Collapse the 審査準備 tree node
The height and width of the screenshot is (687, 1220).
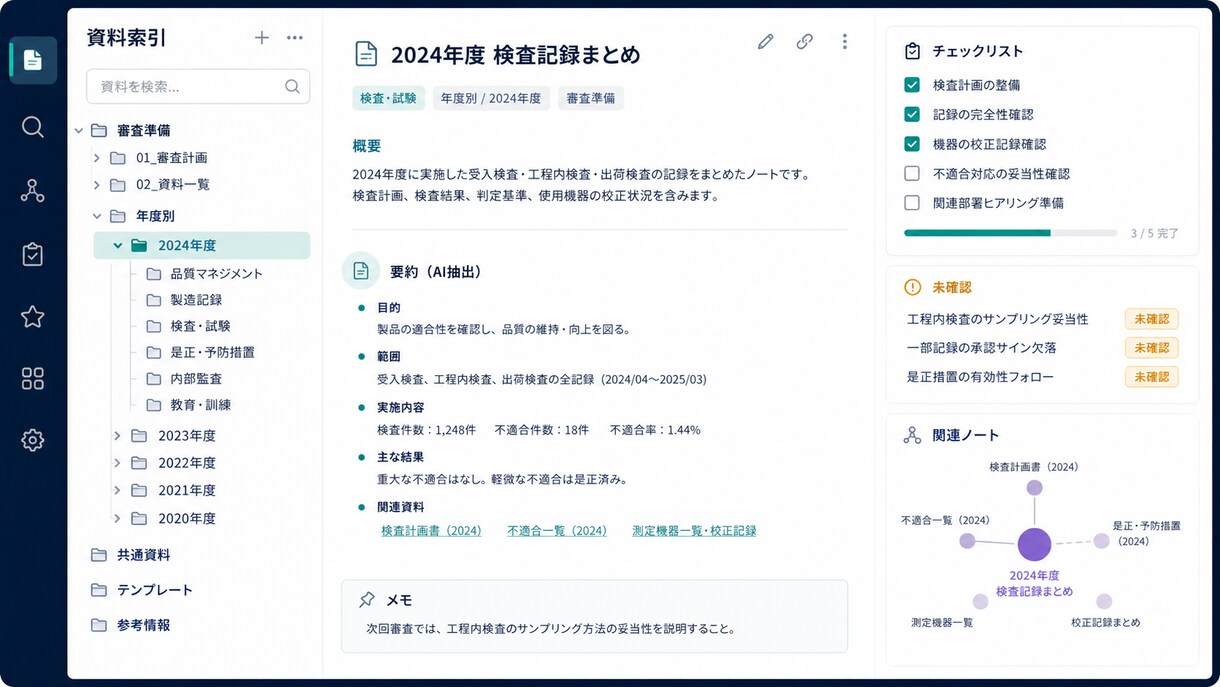click(x=78, y=131)
